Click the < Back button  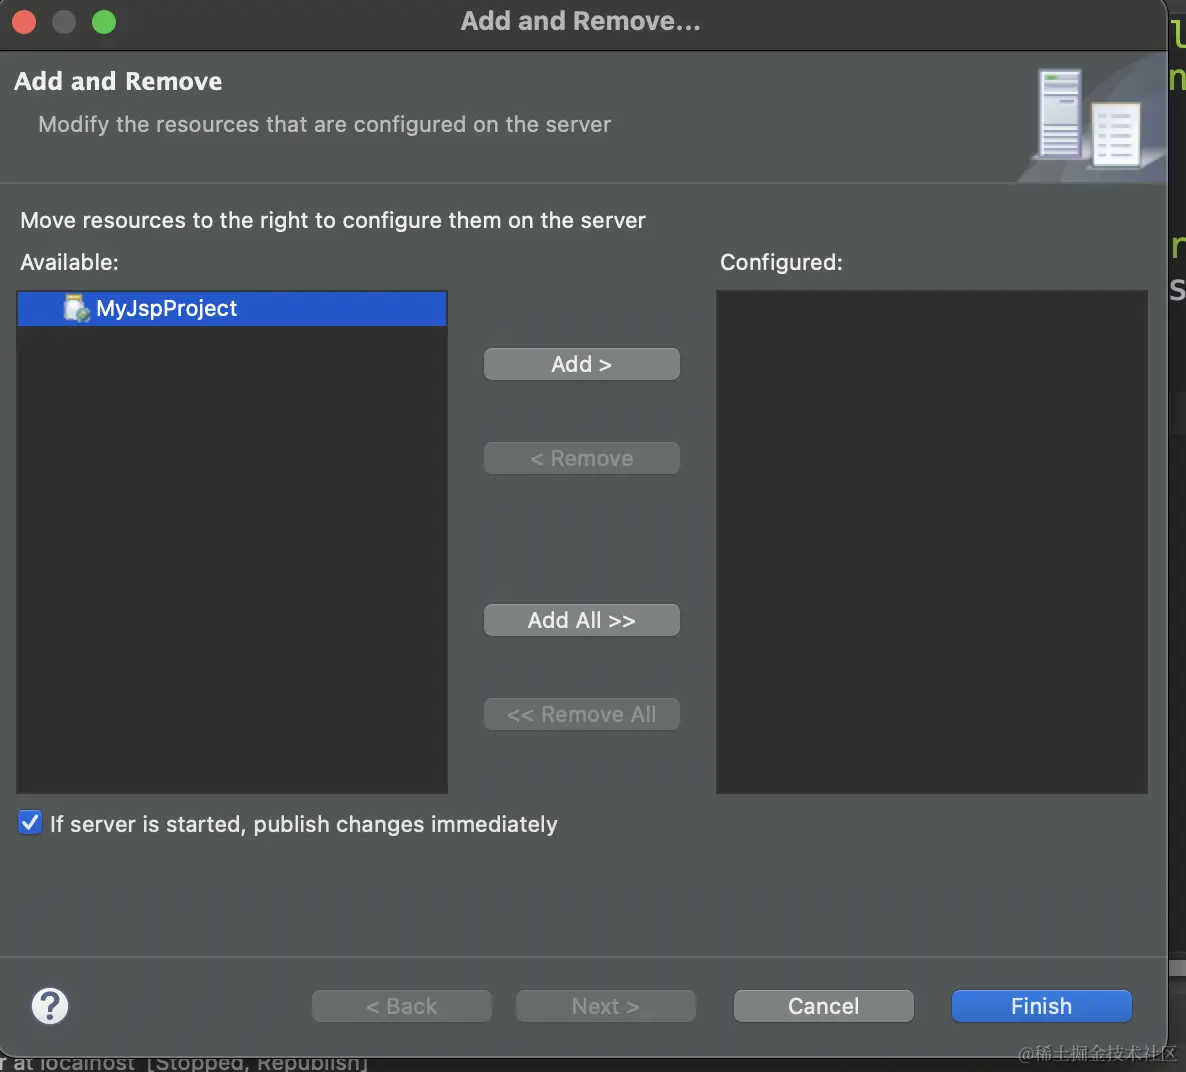[402, 1005]
